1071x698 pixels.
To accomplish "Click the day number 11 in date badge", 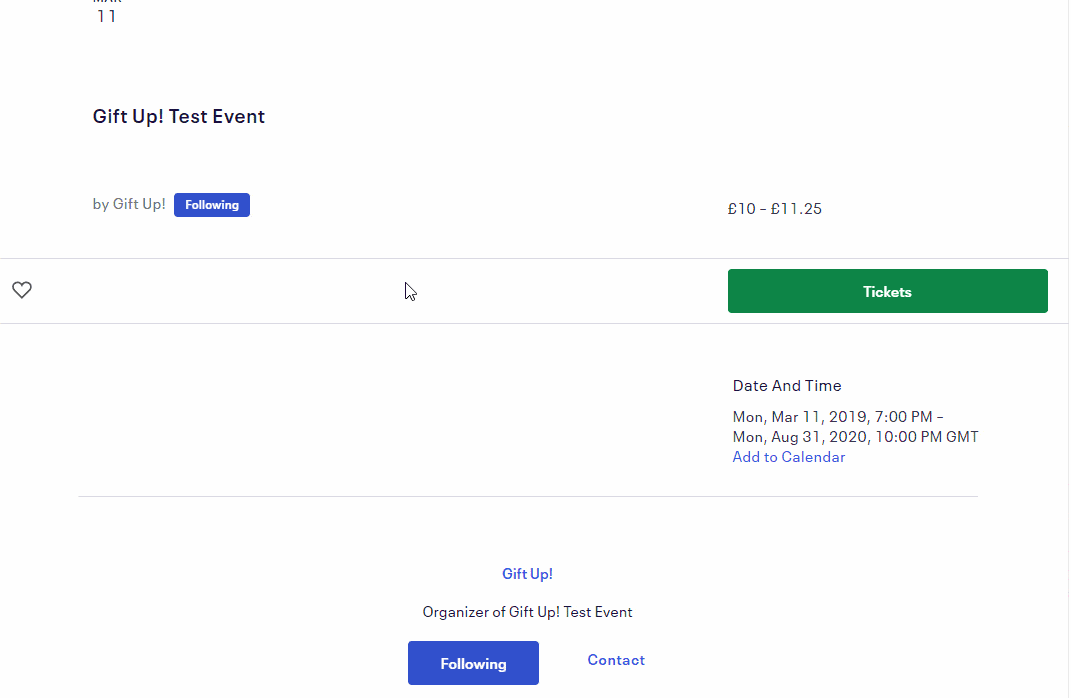I will pos(107,16).
